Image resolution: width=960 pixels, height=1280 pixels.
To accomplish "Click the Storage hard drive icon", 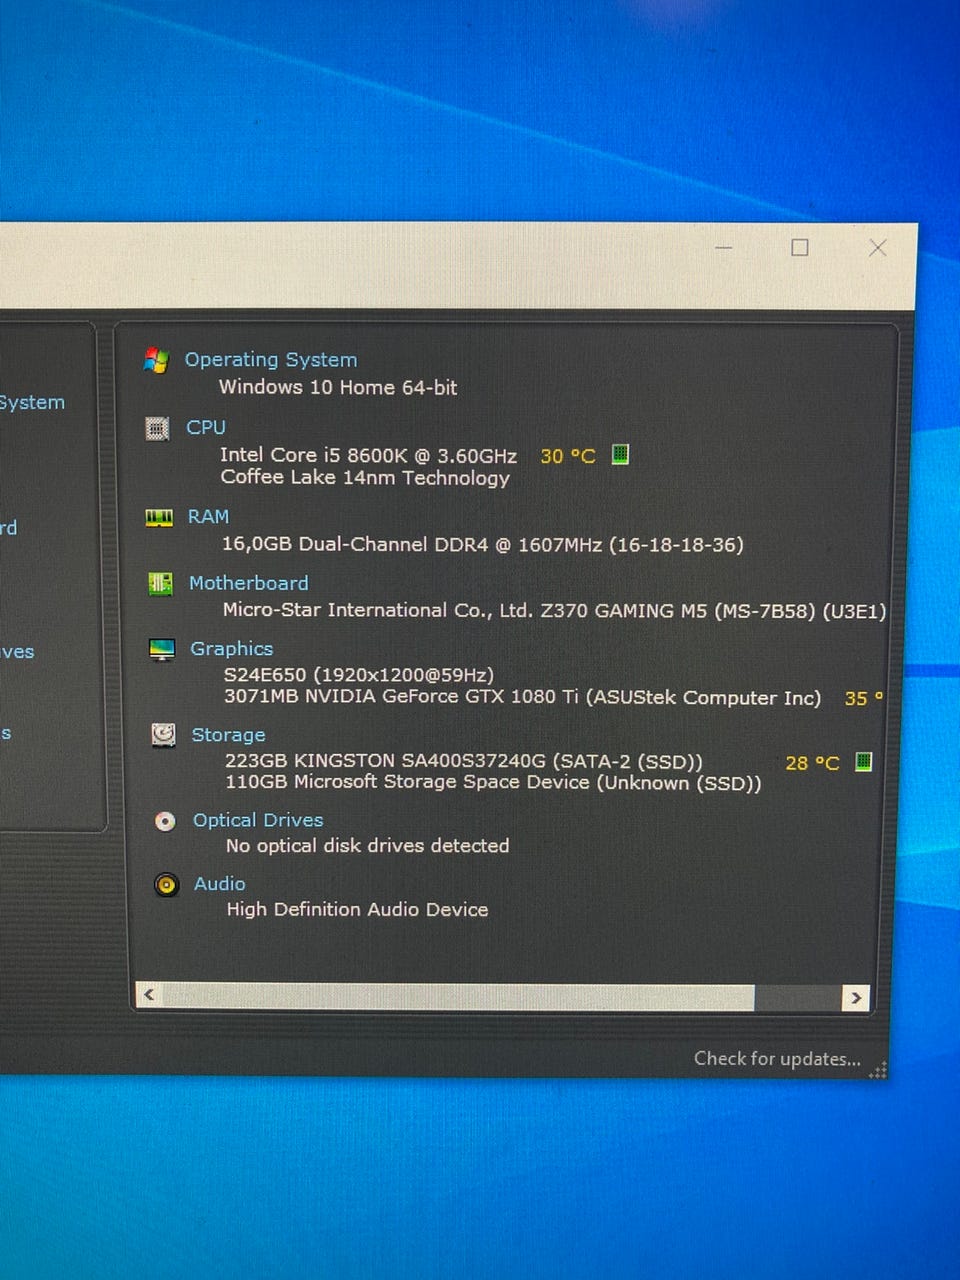I will tap(163, 735).
